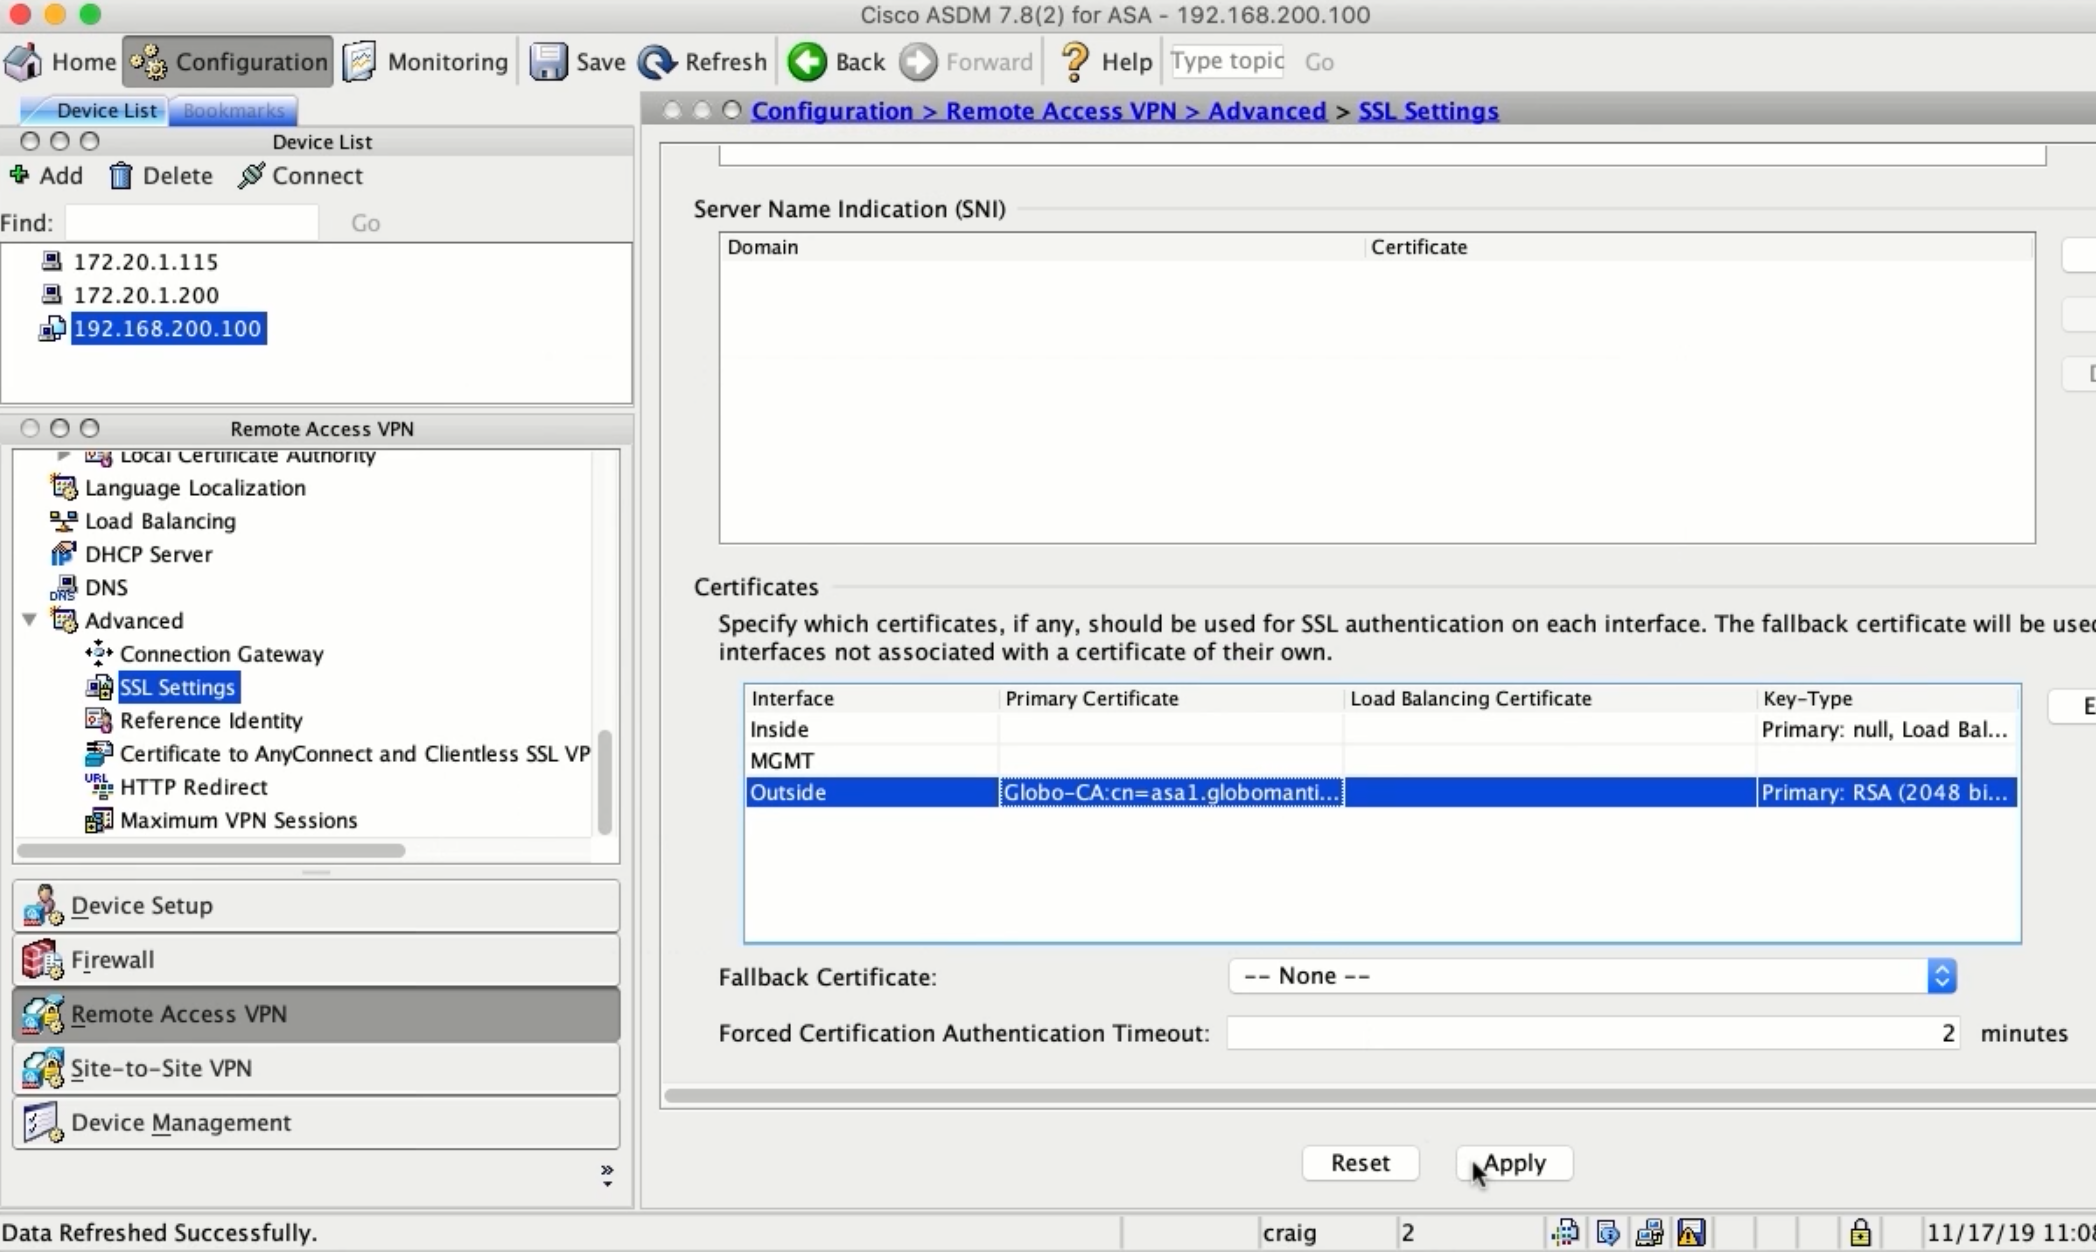Click the DNS tree icon
This screenshot has height=1252, width=2096.
[64, 587]
